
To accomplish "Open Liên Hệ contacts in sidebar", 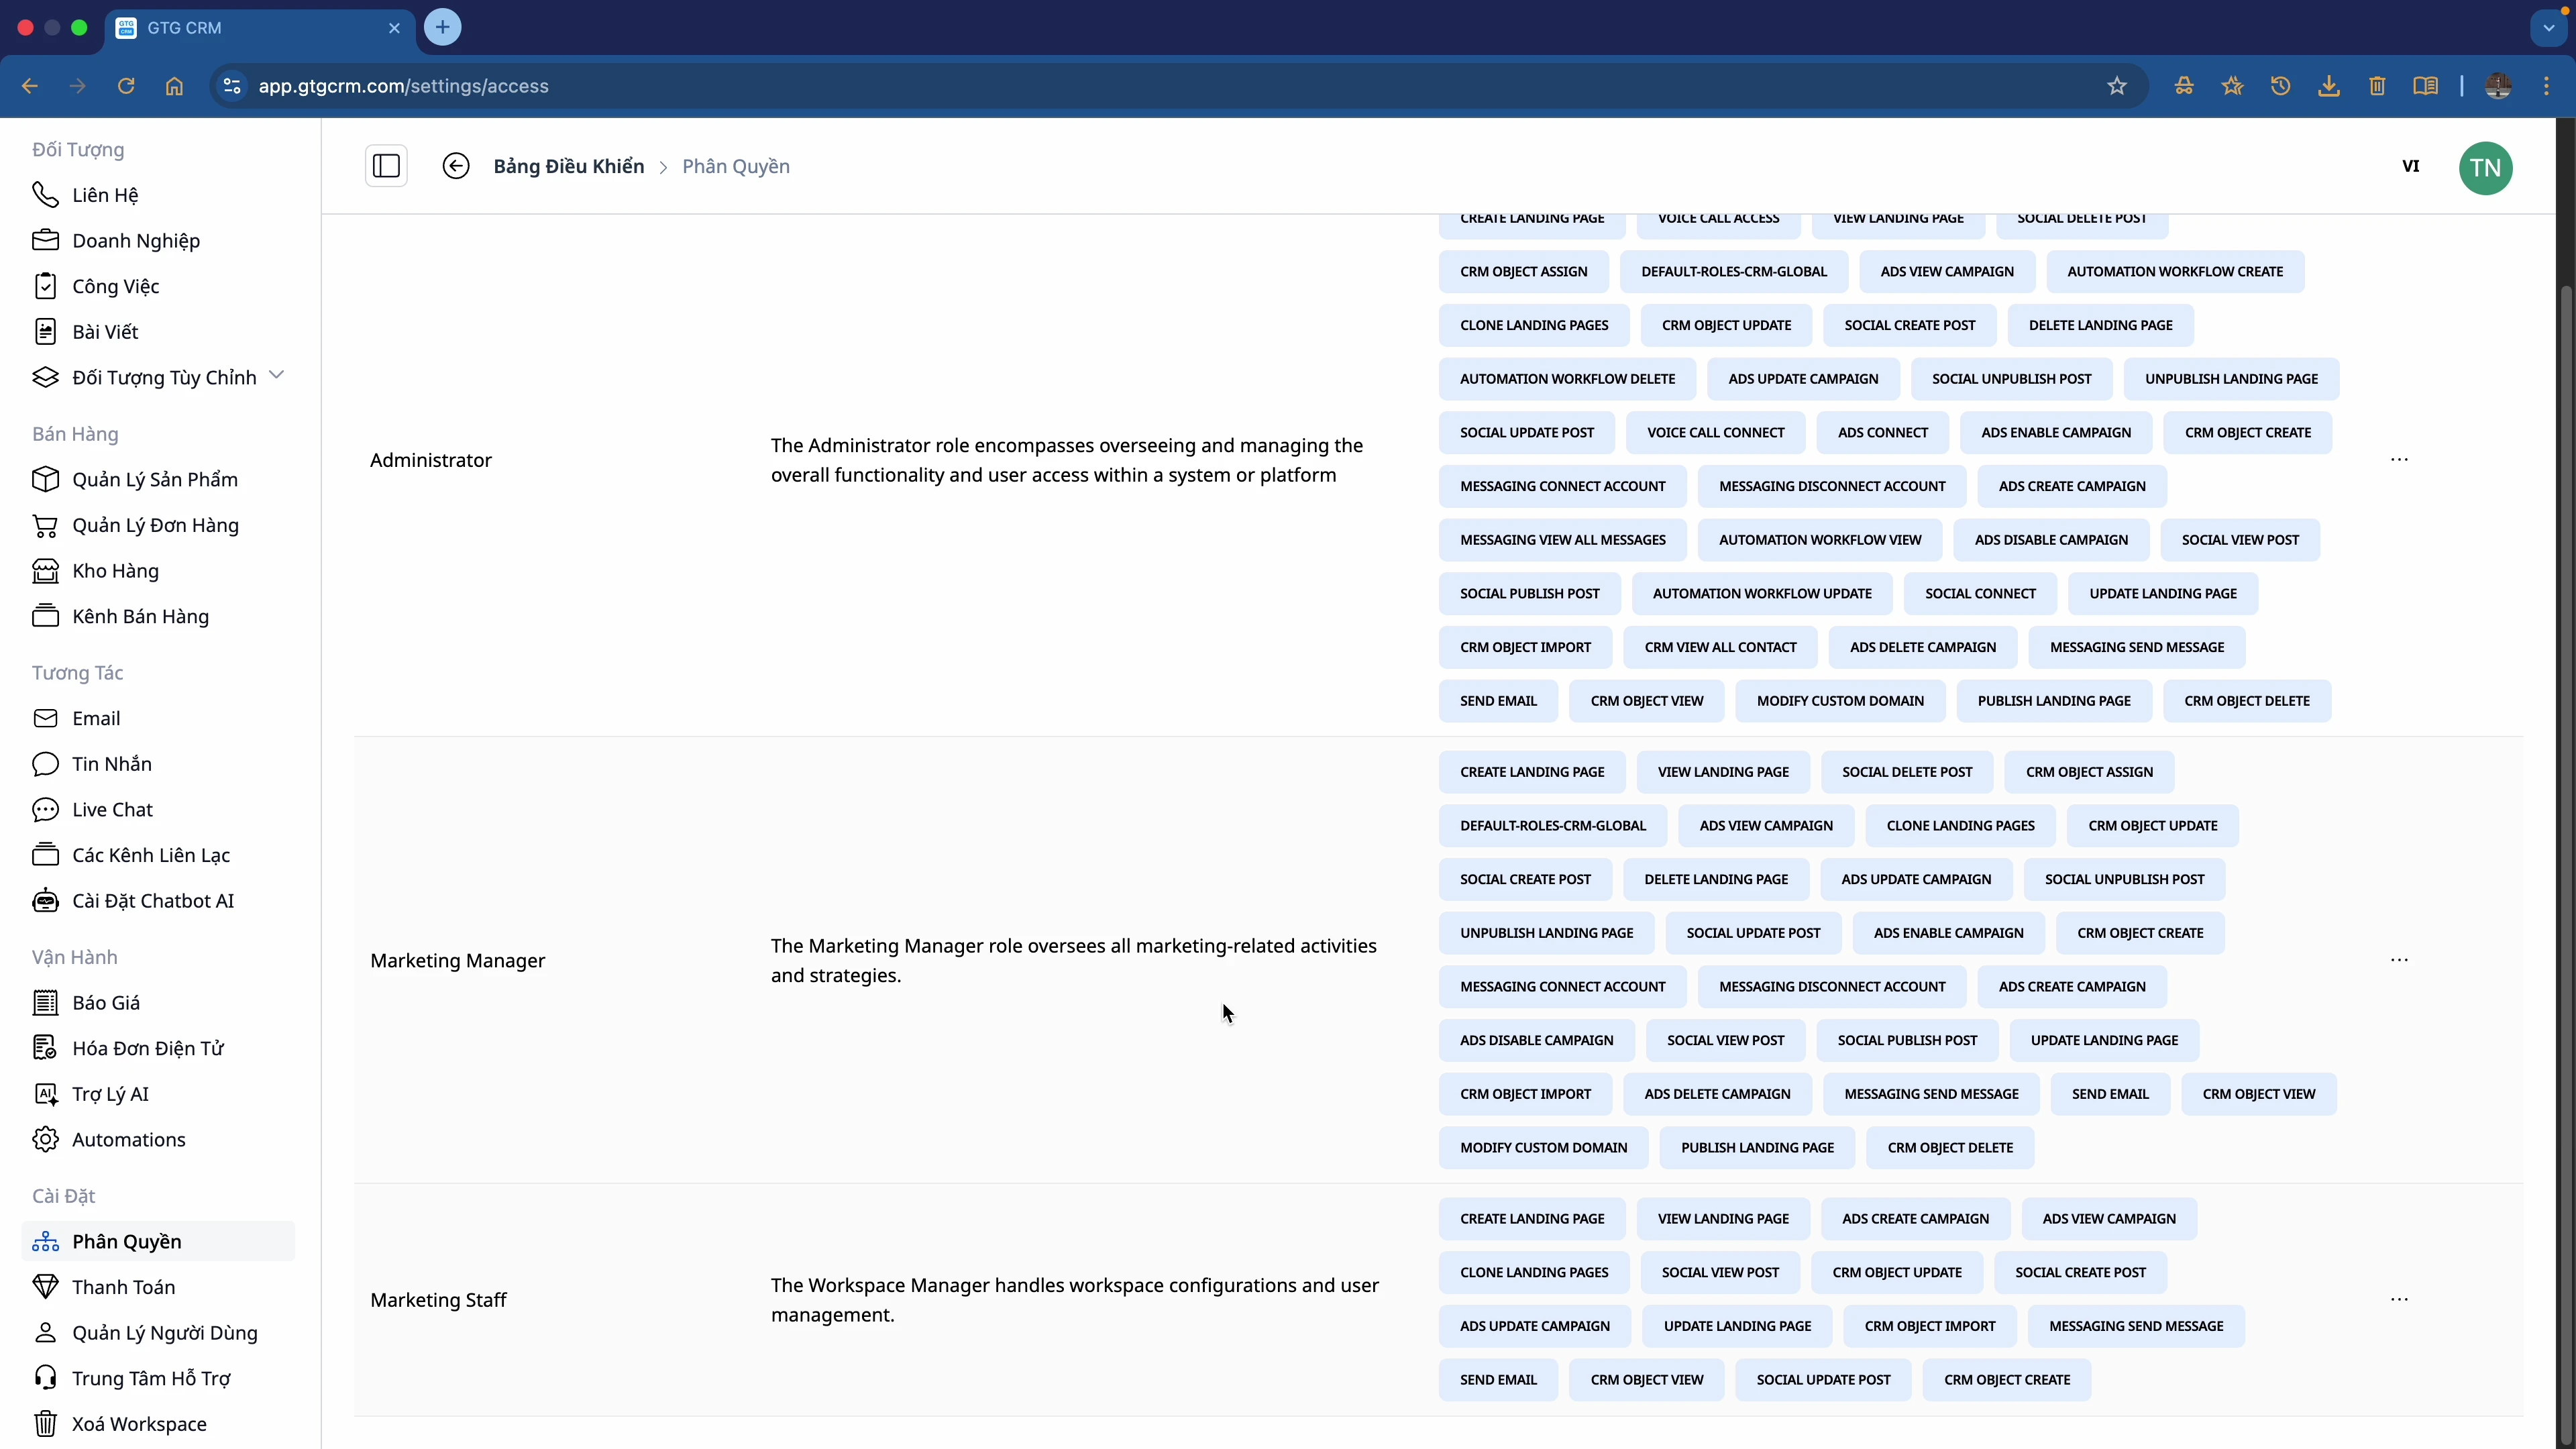I will (104, 195).
